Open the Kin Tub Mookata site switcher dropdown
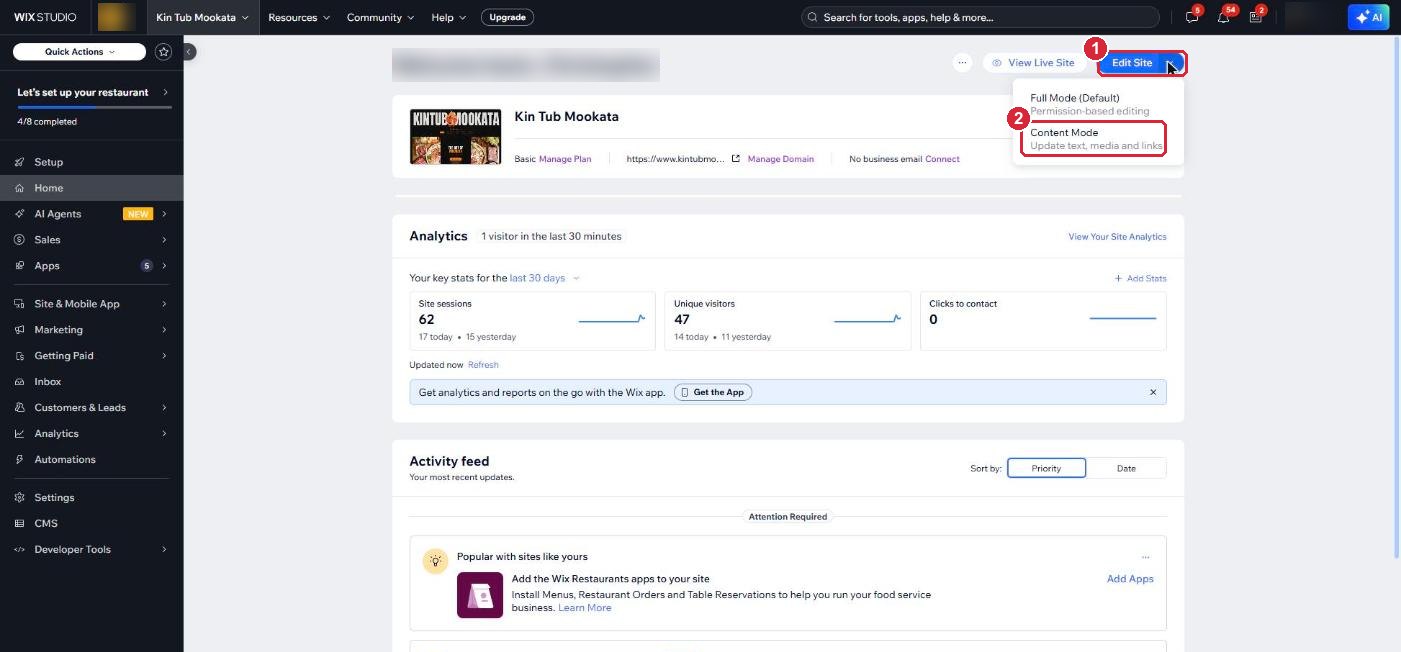 [202, 17]
